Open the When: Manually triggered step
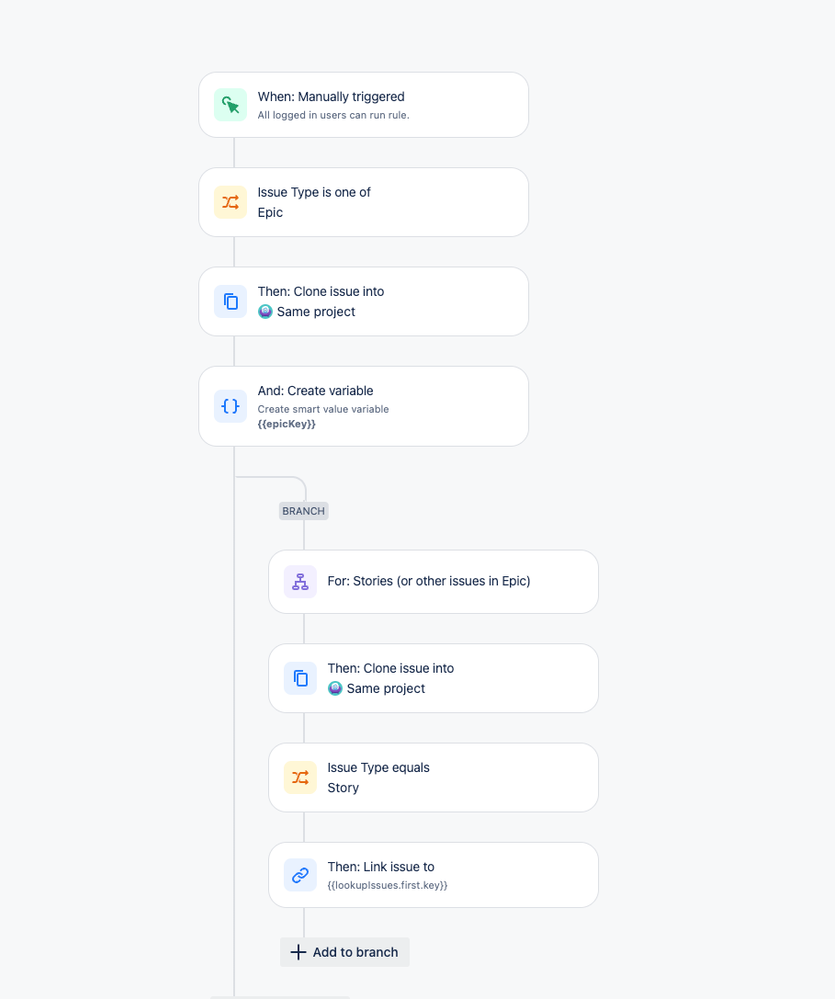 coord(364,104)
